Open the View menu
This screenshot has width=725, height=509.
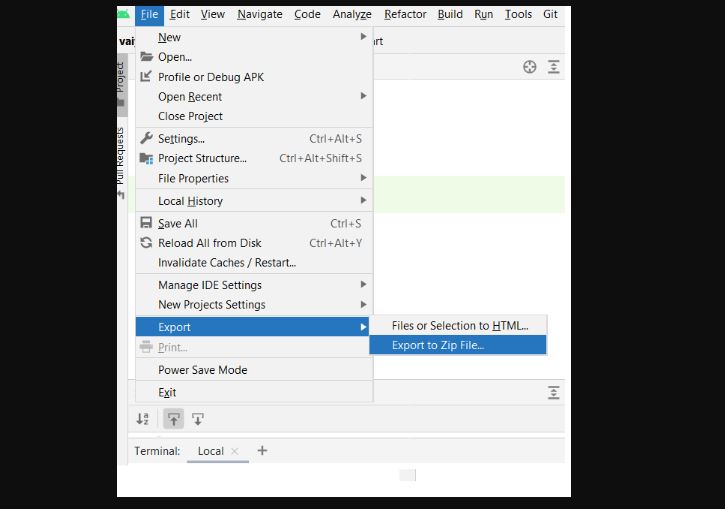(x=213, y=14)
